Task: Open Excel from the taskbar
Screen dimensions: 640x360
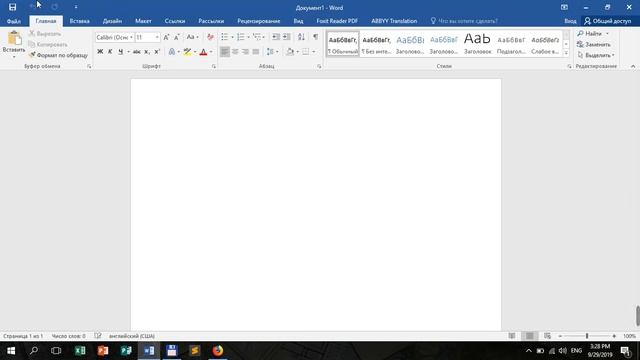Action: point(80,351)
